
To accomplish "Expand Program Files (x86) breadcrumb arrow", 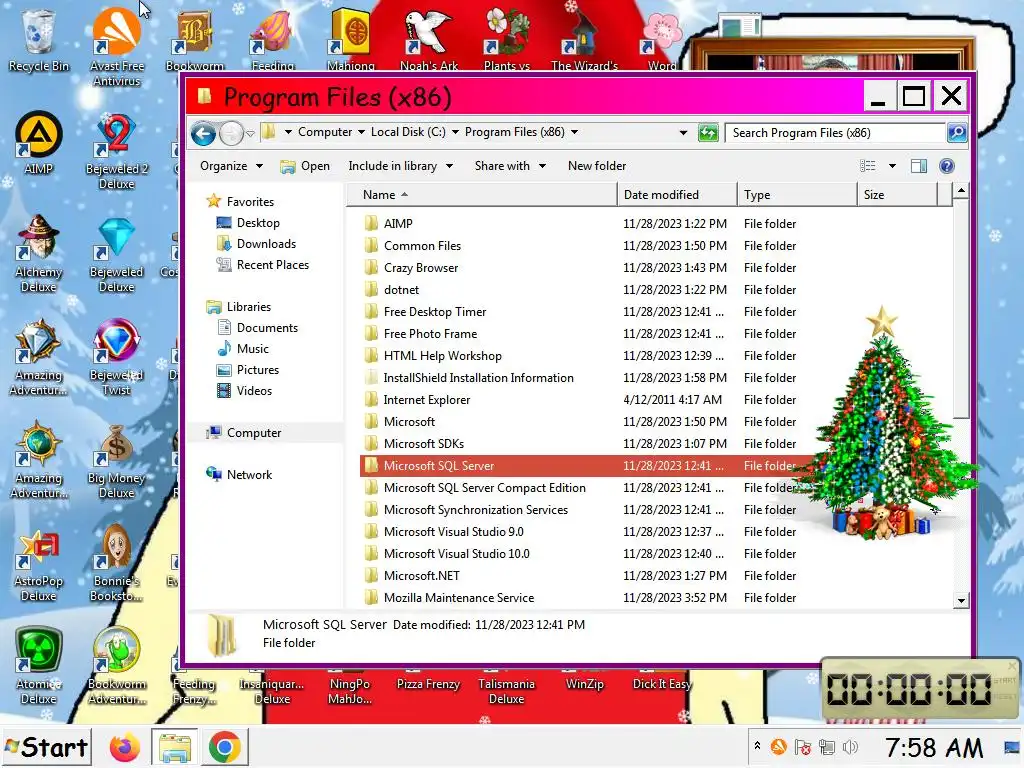I will 574,132.
